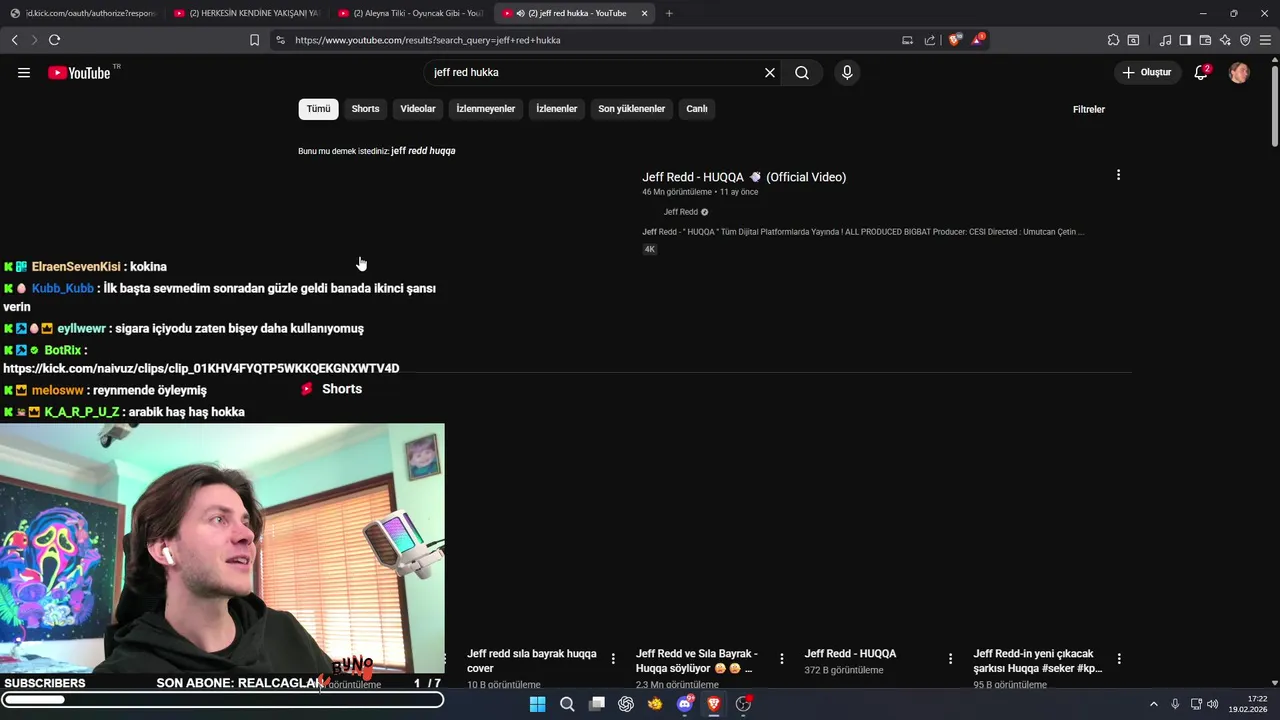Image resolution: width=1280 pixels, height=720 pixels.
Task: Select the Shorts filter chip
Action: [365, 109]
